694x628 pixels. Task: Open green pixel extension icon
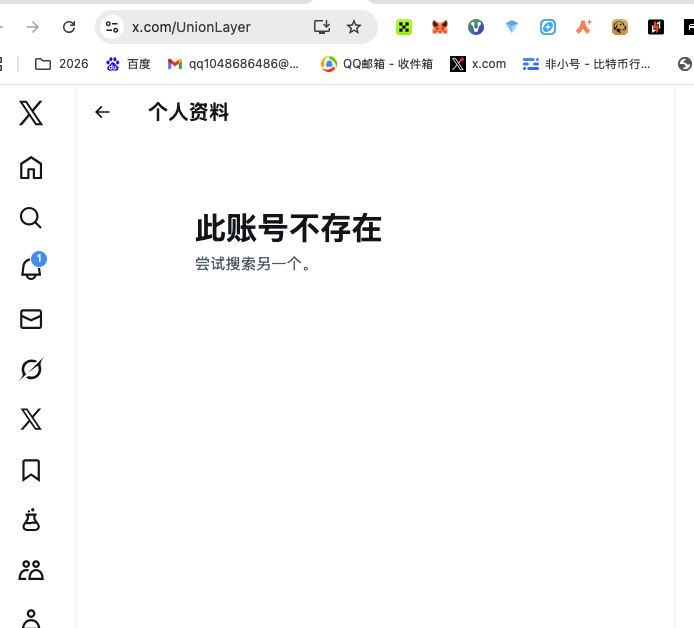point(404,27)
